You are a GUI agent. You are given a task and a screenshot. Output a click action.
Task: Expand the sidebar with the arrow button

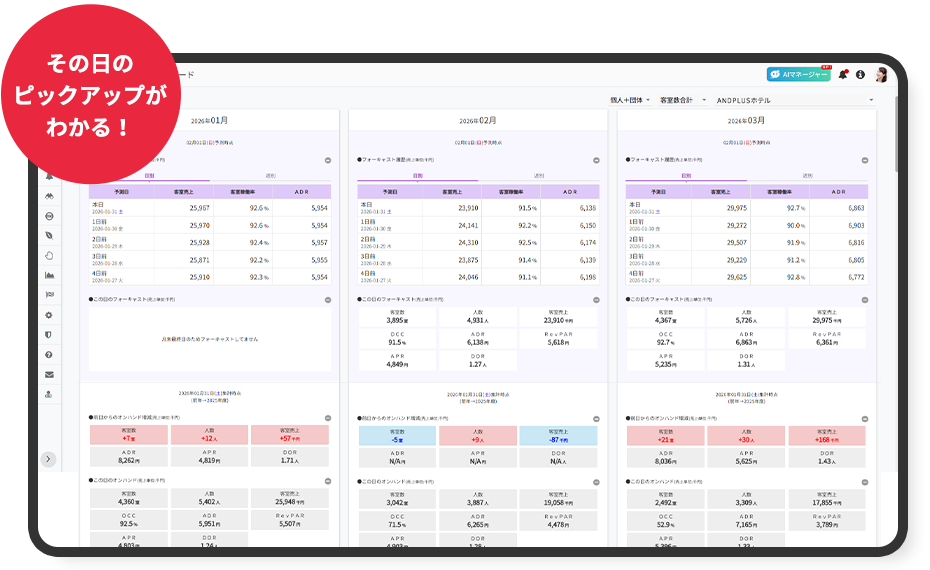click(49, 459)
